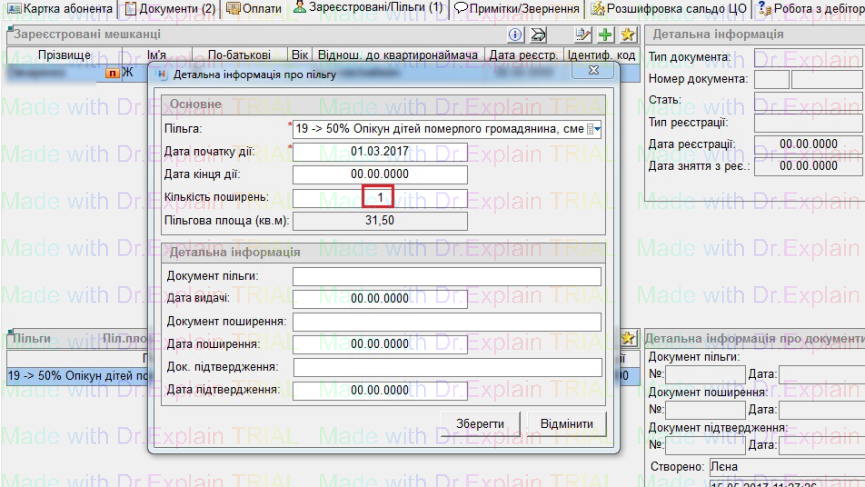Click Відмінити to cancel changes
Screen dimensions: 865x487
click(566, 423)
